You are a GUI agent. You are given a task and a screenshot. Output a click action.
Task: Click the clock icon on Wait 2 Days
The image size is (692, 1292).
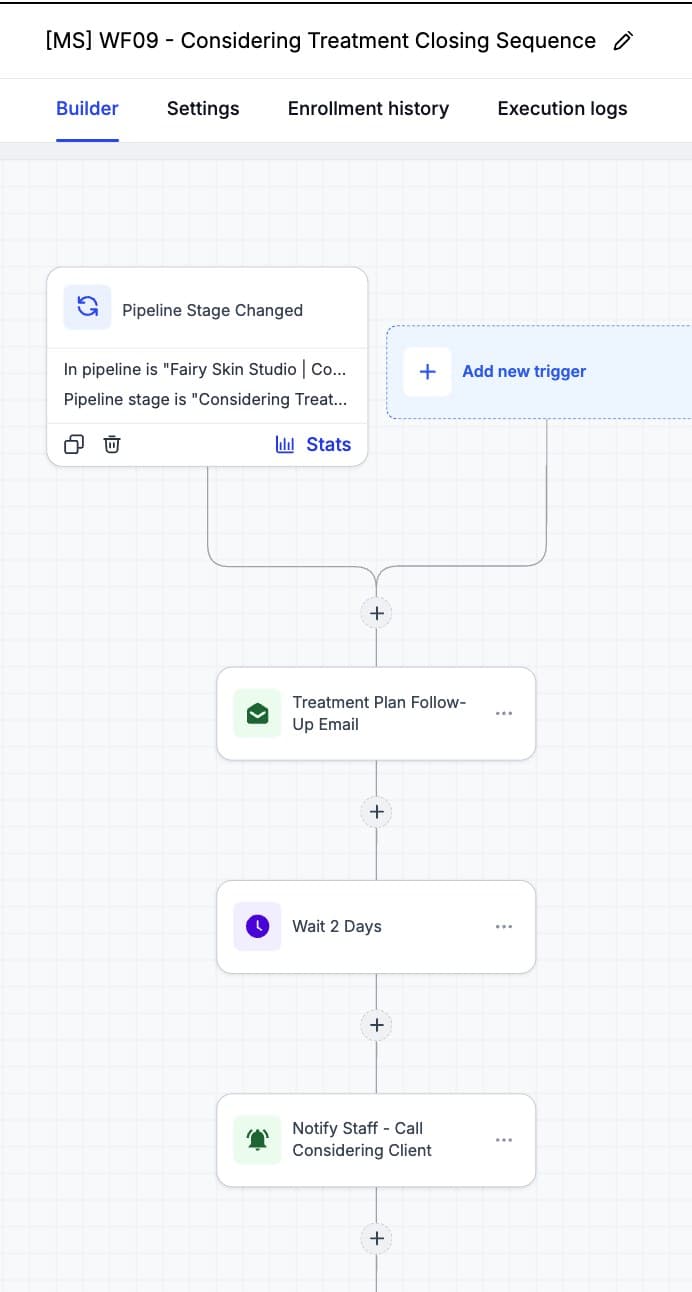click(257, 926)
